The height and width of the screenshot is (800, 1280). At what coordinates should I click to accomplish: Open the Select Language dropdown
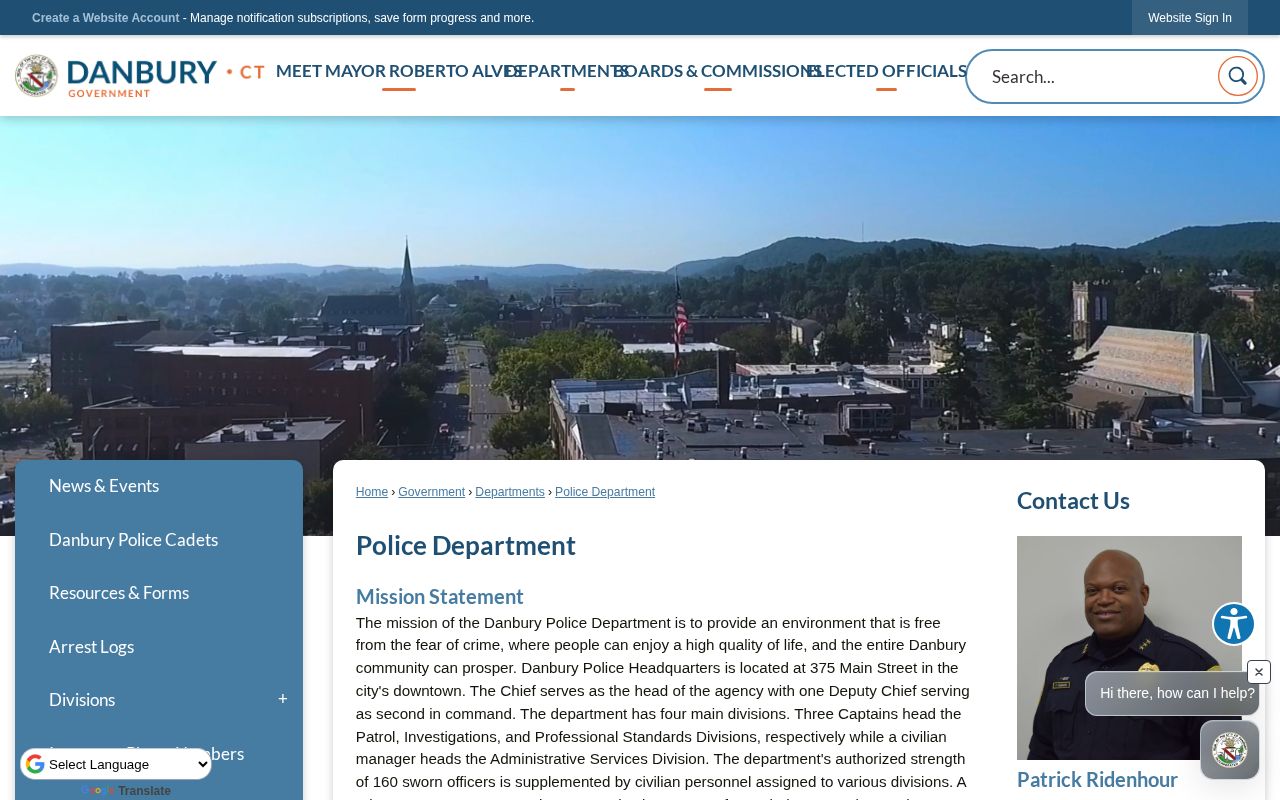point(116,765)
